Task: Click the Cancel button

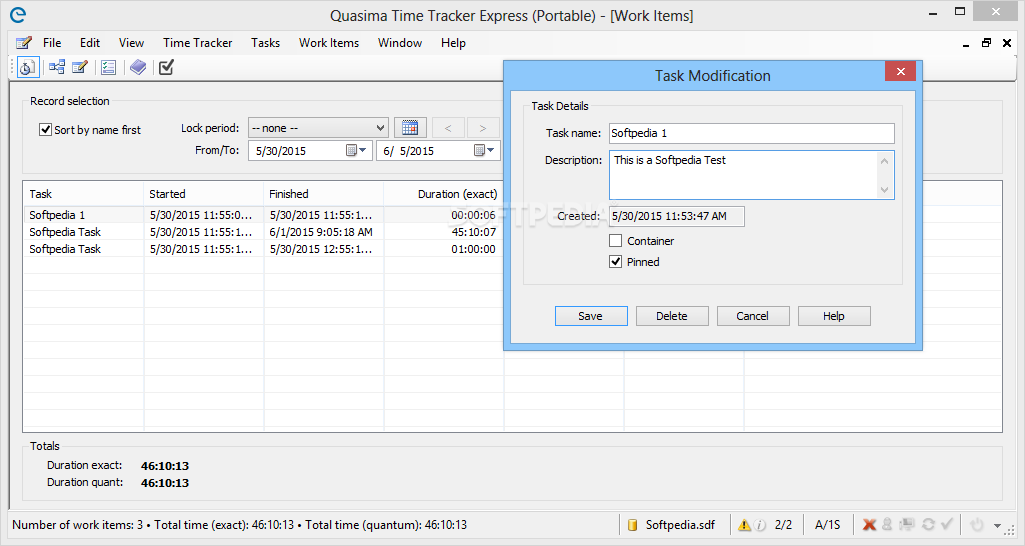Action: pos(753,316)
